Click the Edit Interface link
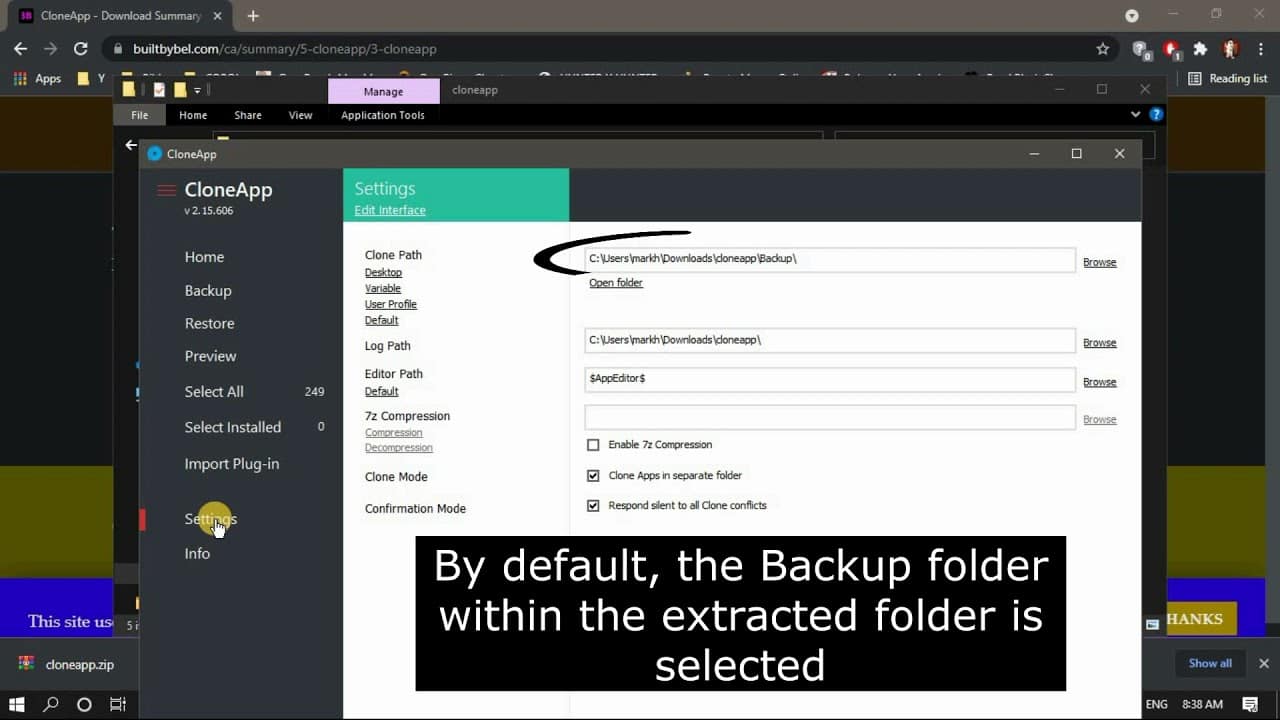Image resolution: width=1280 pixels, height=720 pixels. coord(390,211)
